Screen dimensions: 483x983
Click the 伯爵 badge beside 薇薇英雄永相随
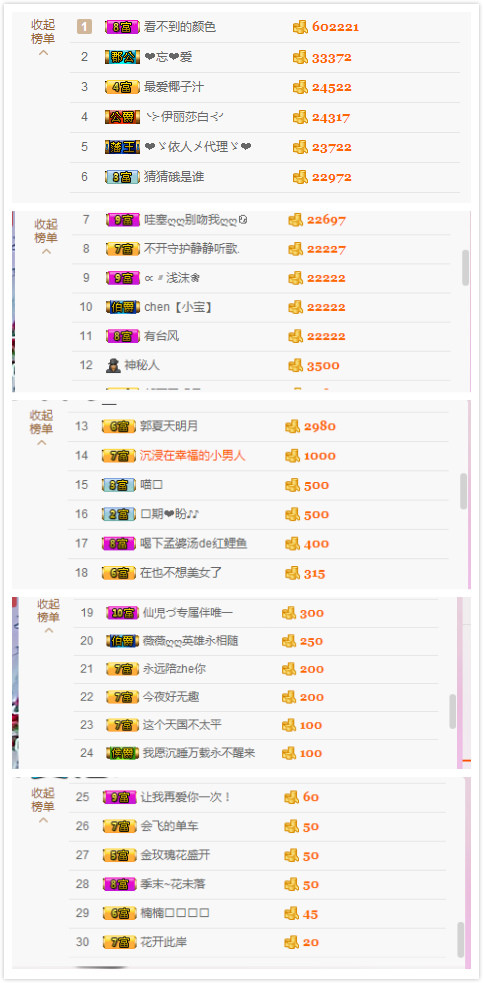pos(122,641)
